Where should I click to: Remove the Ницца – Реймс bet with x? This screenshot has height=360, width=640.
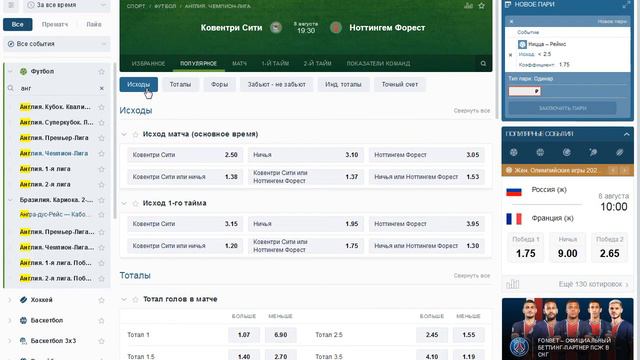(x=510, y=55)
